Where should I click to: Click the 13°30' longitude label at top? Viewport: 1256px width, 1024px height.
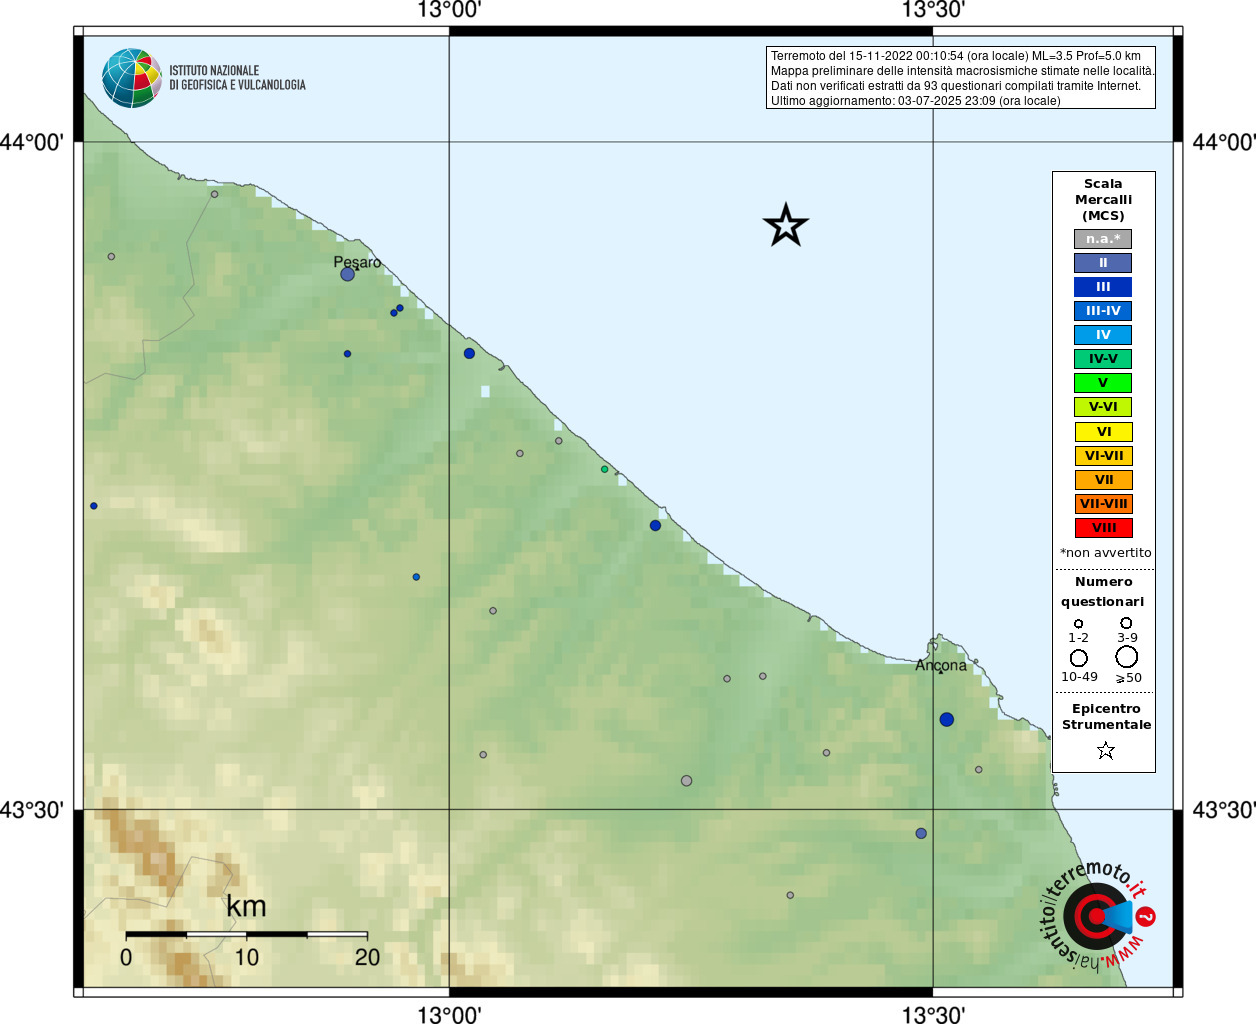tap(933, 11)
